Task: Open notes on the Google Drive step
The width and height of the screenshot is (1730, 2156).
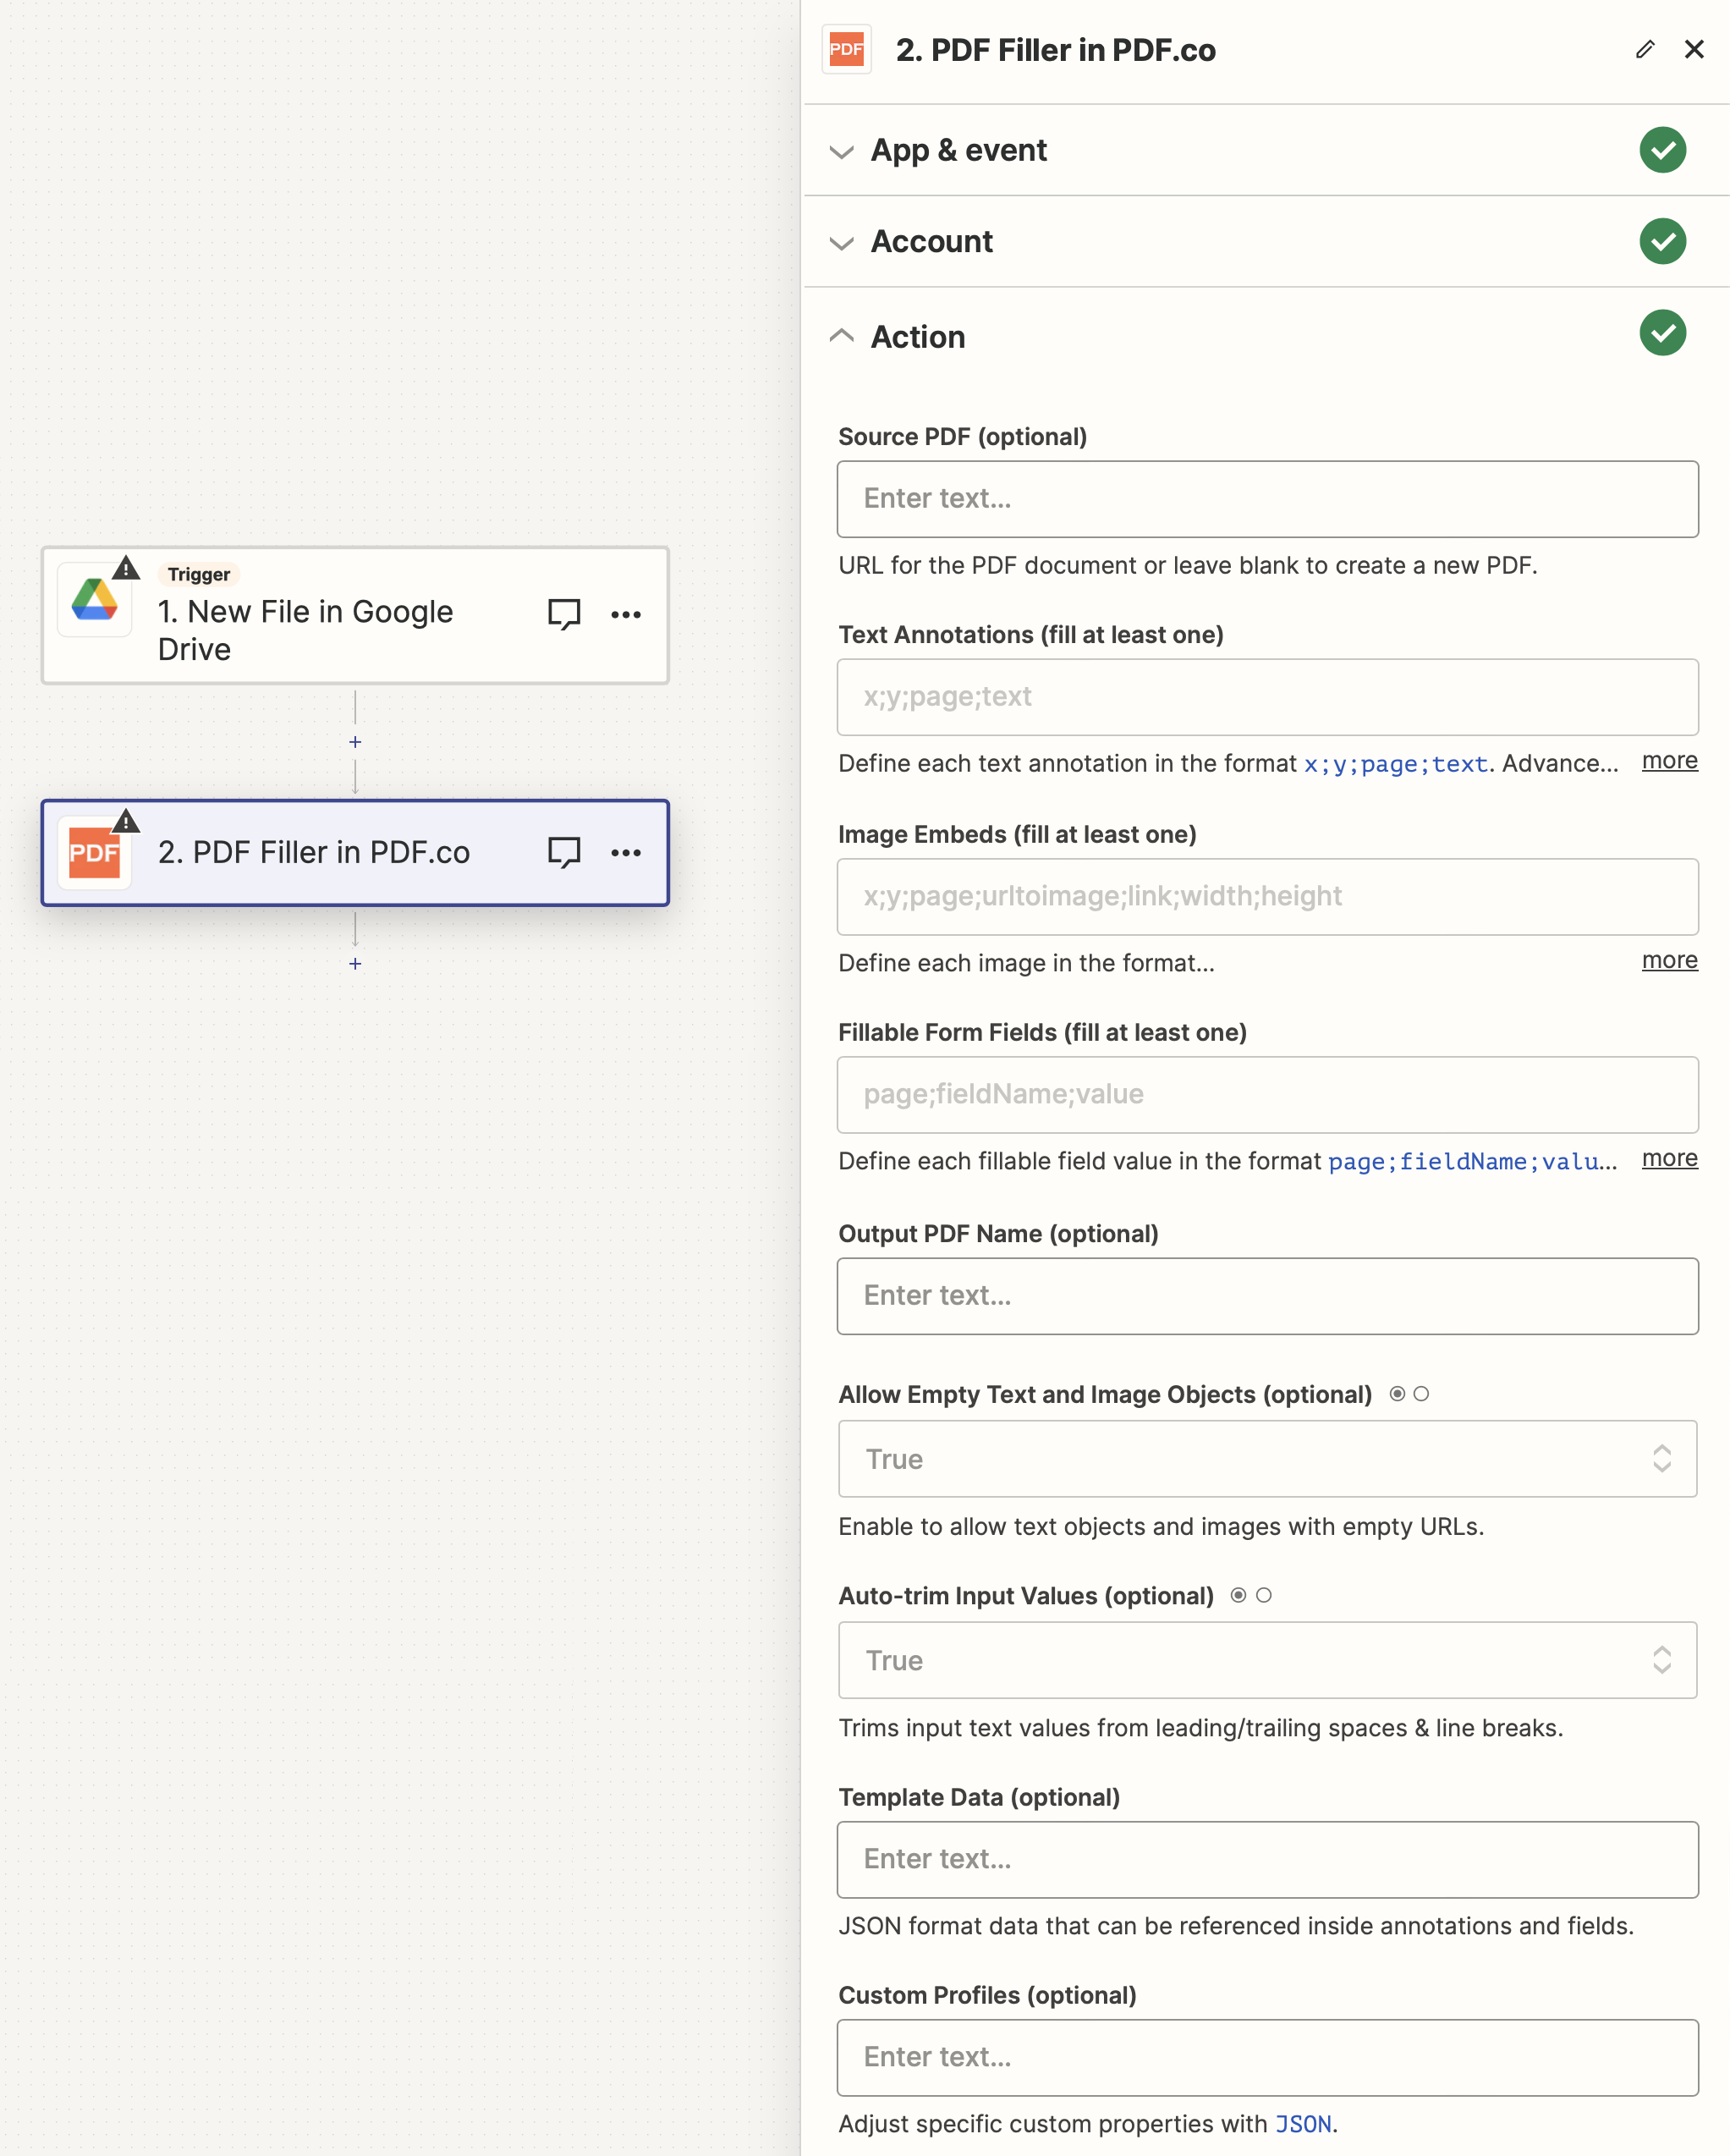Action: (x=563, y=614)
